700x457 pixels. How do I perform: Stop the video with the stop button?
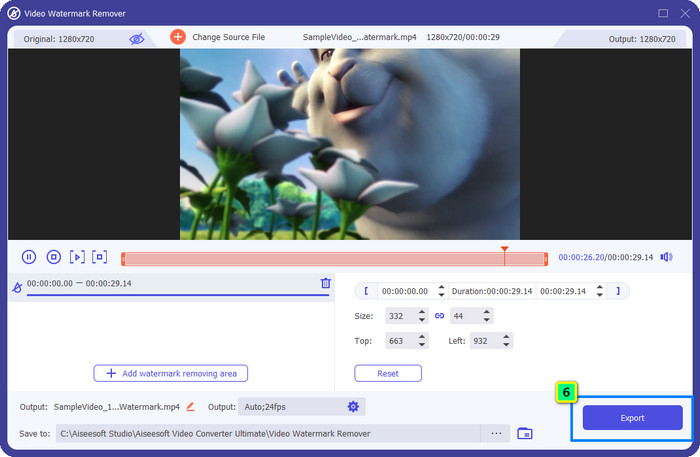[54, 257]
